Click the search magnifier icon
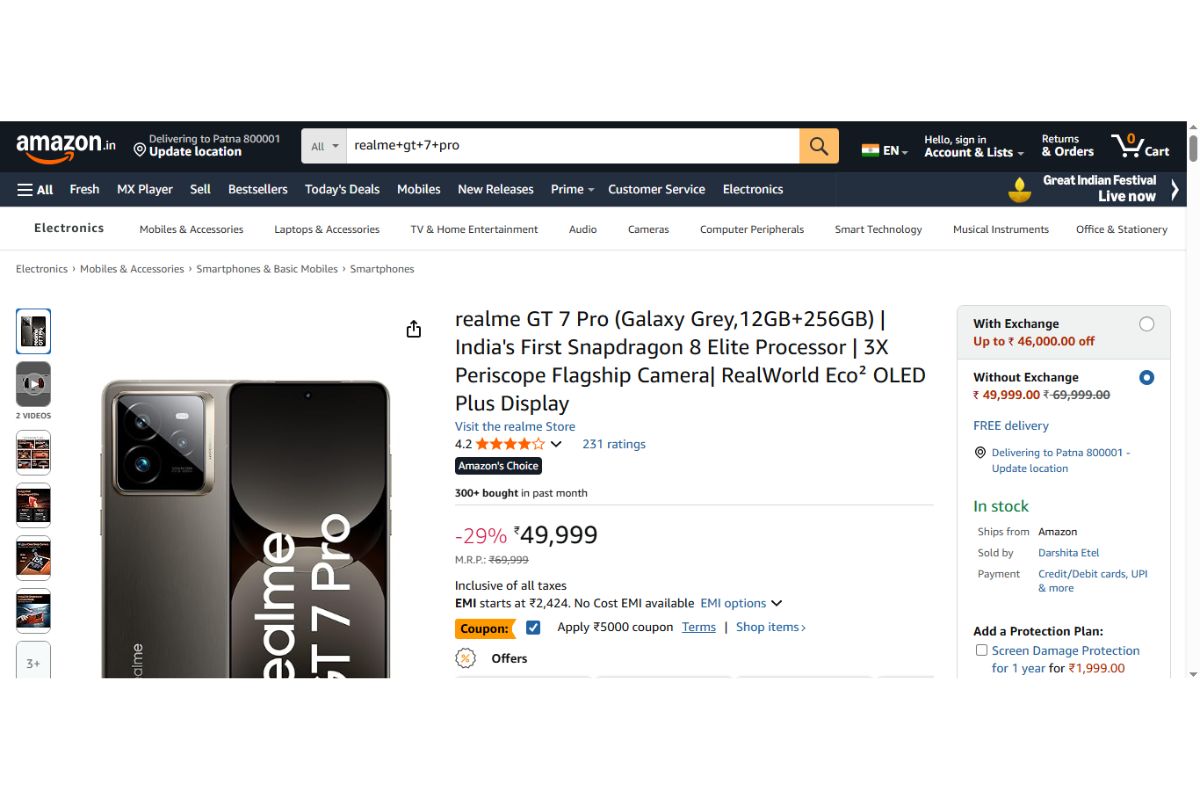This screenshot has width=1200, height=800. pos(818,145)
